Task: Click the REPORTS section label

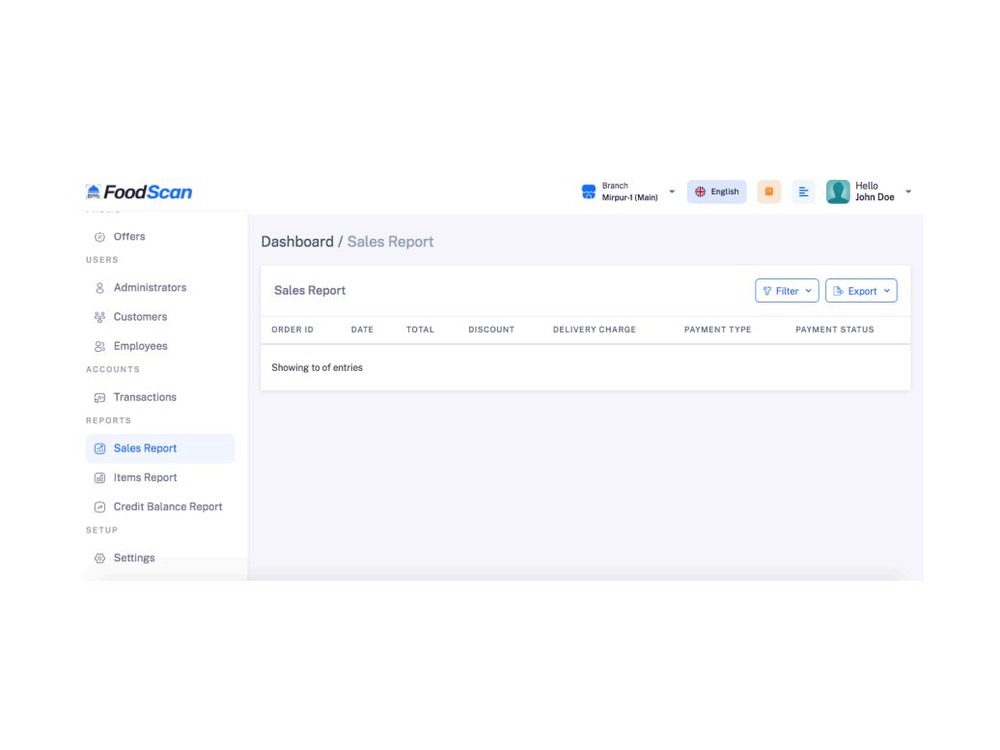Action: 108,420
